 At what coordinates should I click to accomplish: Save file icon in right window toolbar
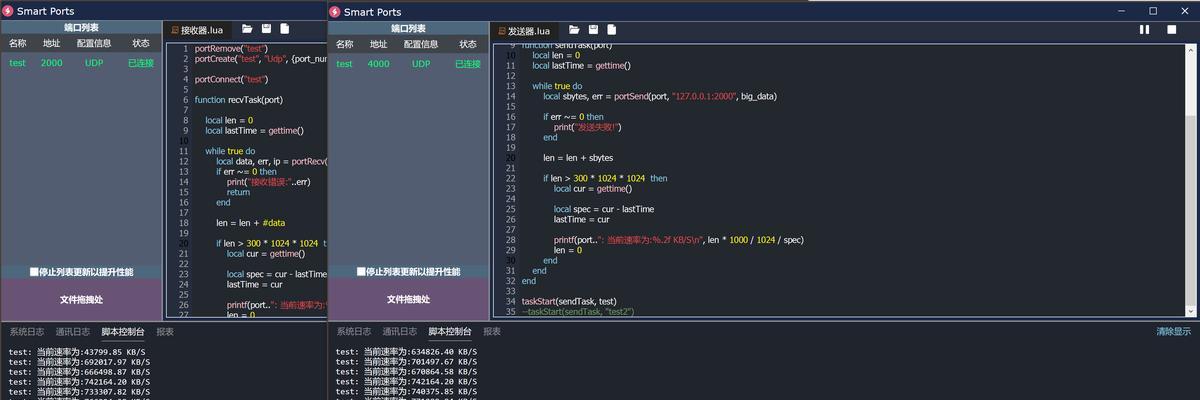(594, 29)
